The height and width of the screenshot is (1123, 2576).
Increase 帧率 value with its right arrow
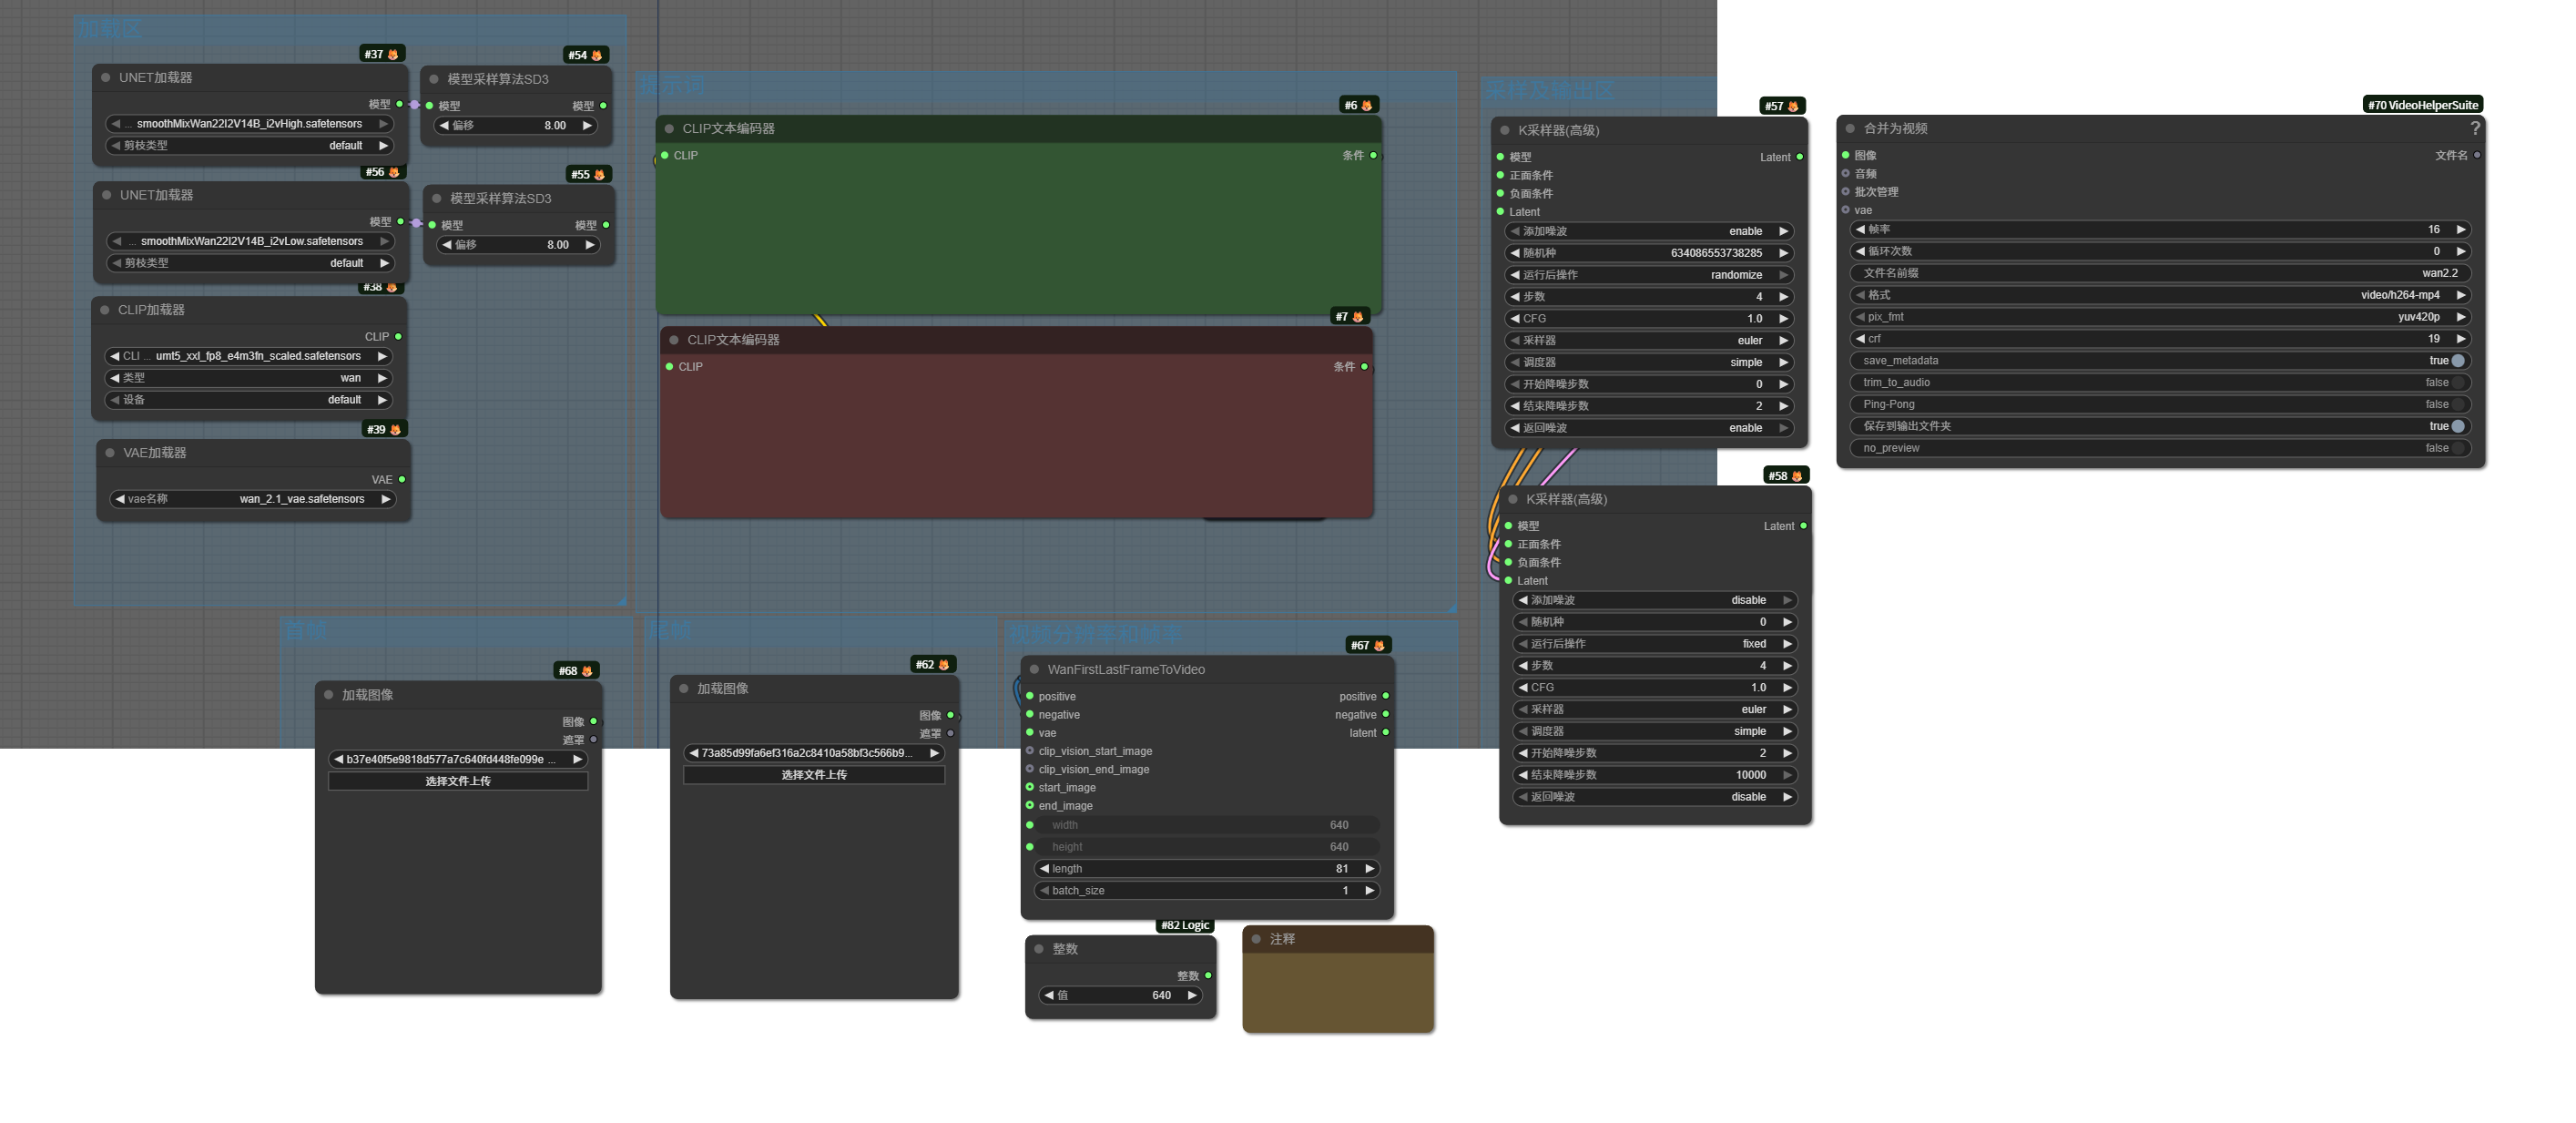coord(2461,230)
